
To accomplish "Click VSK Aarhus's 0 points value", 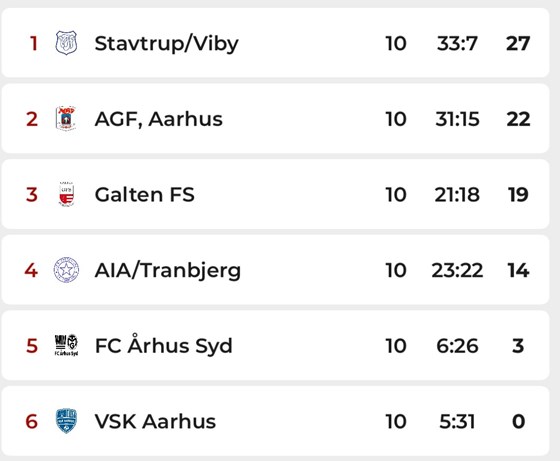I will point(518,421).
